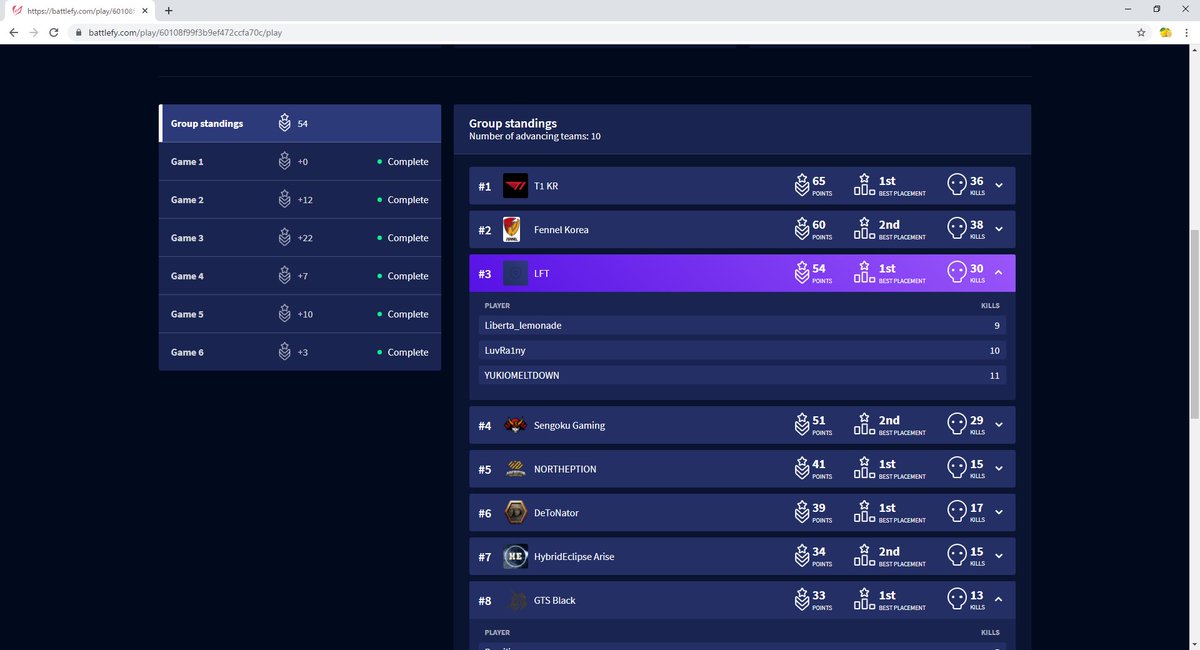This screenshot has height=650, width=1200.
Task: Click 'Number of advancing teams: 10' text
Action: click(535, 136)
